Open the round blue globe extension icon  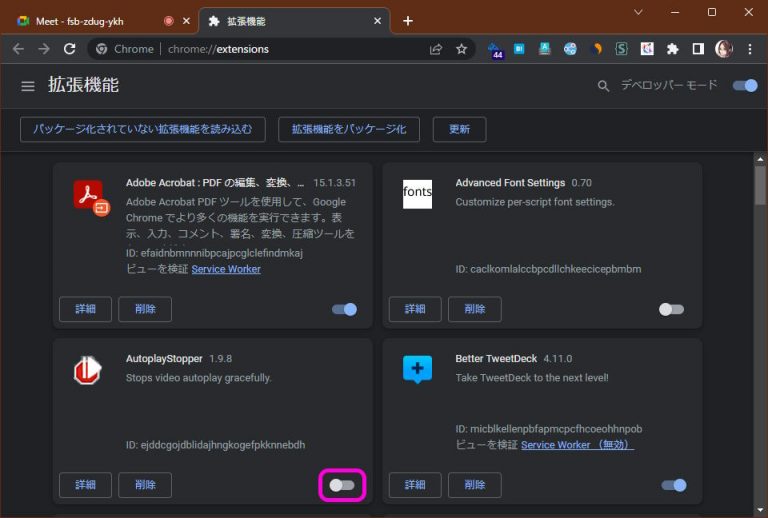pyautogui.click(x=570, y=48)
